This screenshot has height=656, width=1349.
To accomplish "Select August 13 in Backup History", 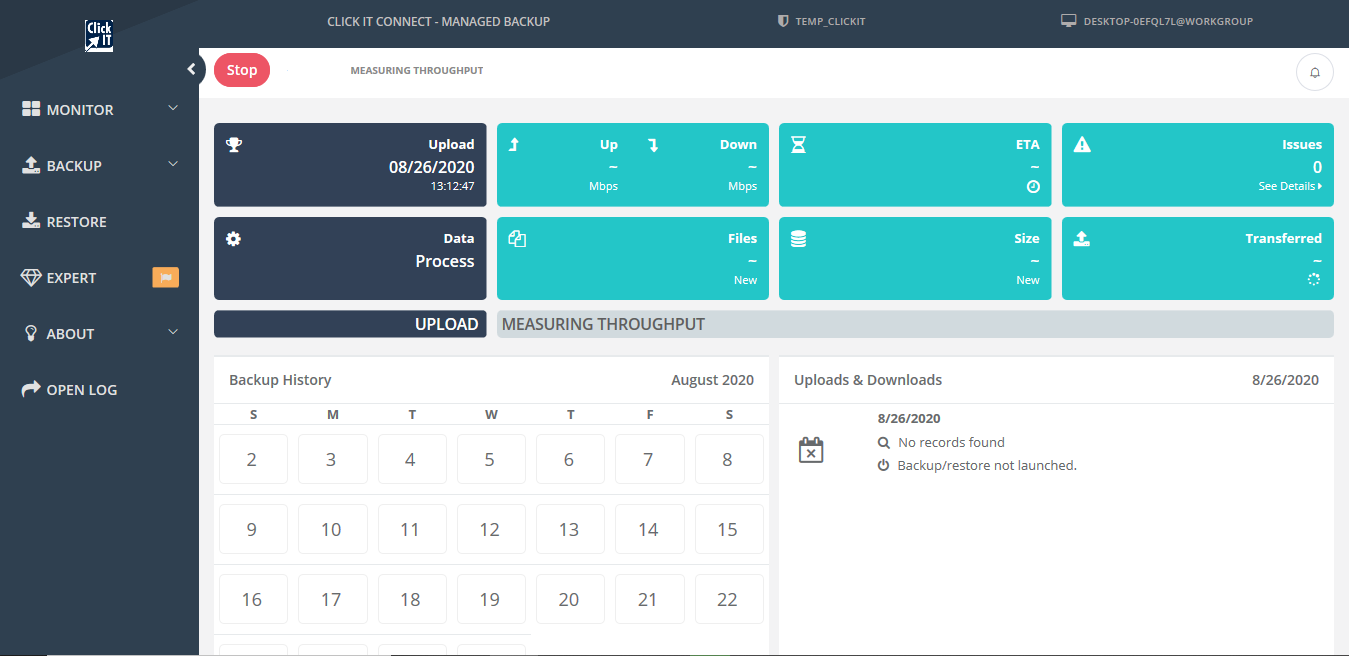I will click(570, 530).
